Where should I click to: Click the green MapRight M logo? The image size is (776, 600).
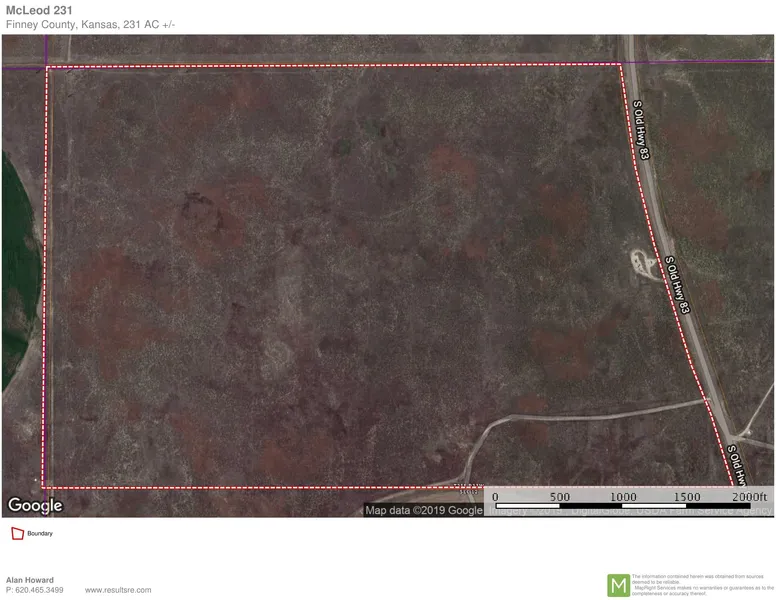point(619,584)
